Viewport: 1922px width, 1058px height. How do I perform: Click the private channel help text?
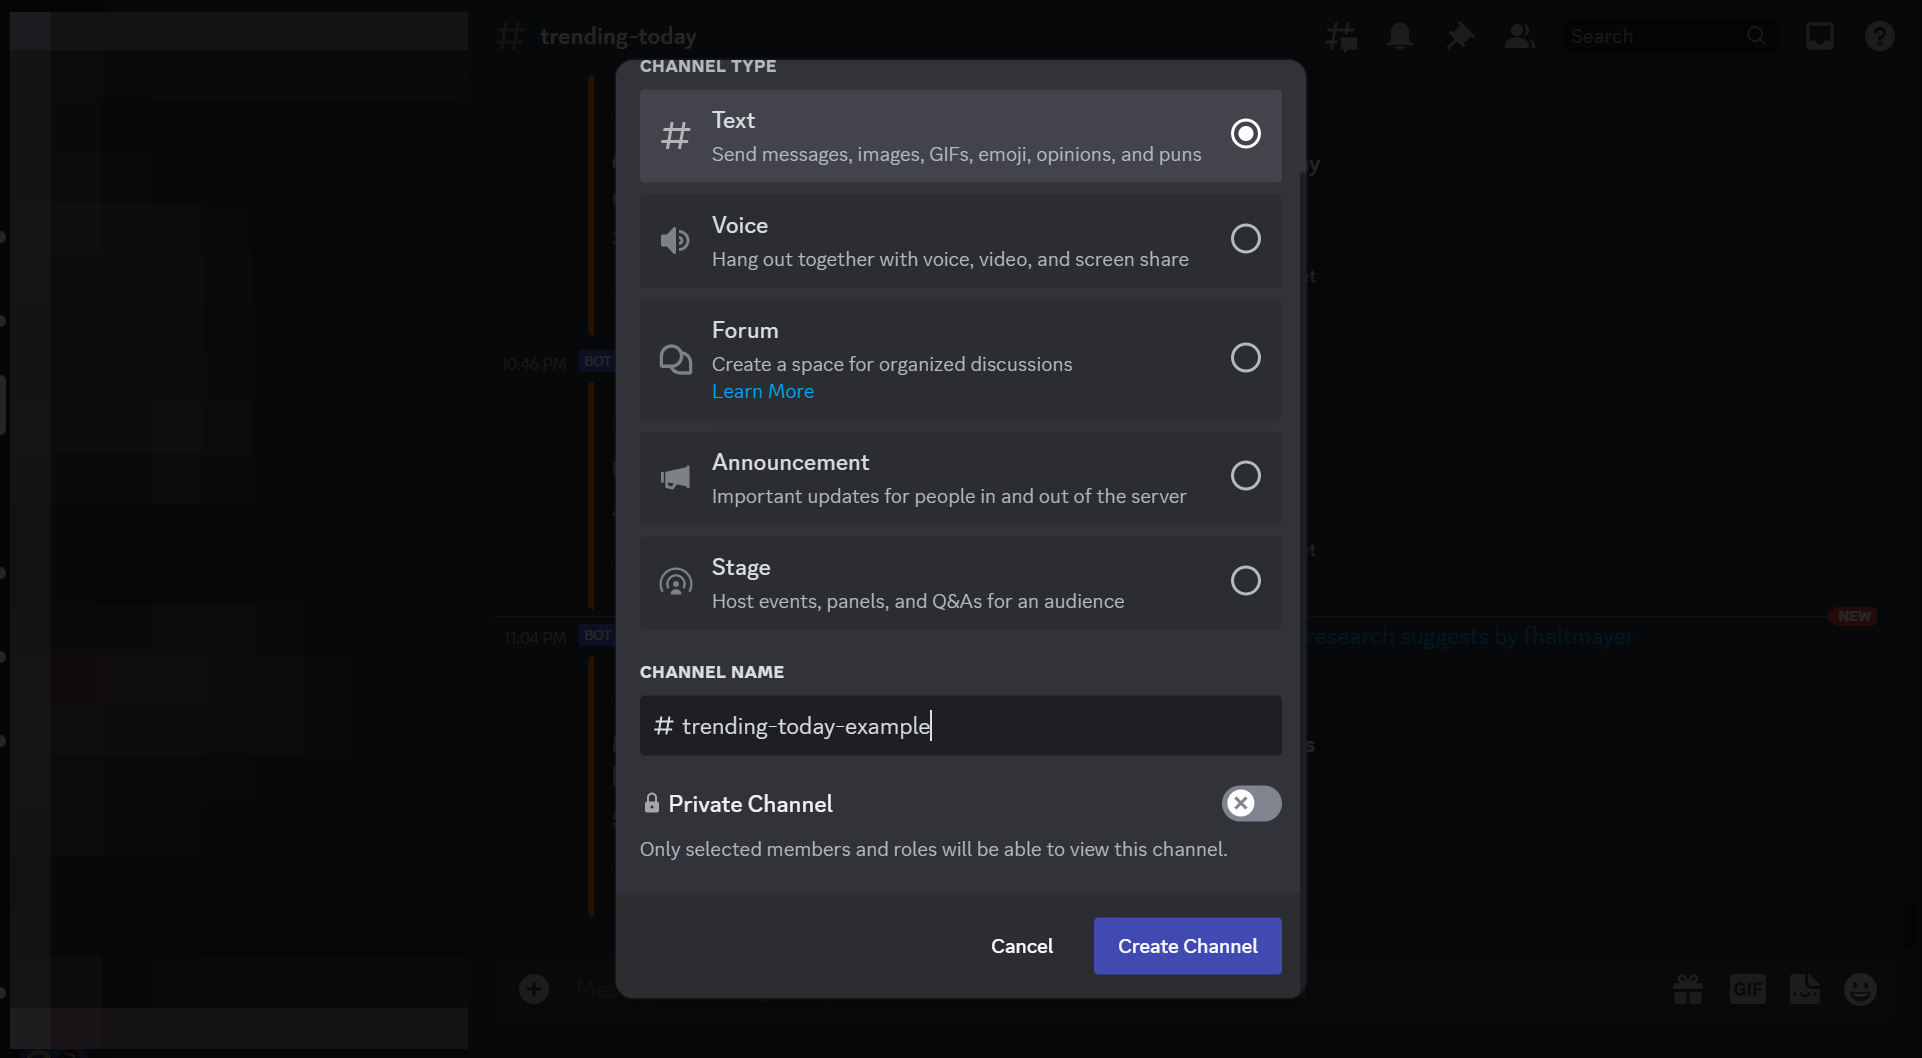click(933, 850)
